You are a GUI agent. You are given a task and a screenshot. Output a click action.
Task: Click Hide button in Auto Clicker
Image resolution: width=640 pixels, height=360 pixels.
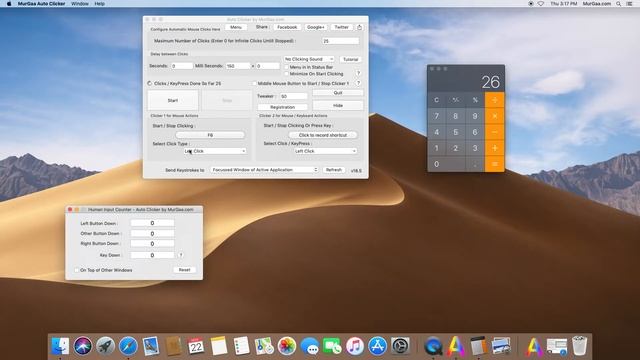338,106
